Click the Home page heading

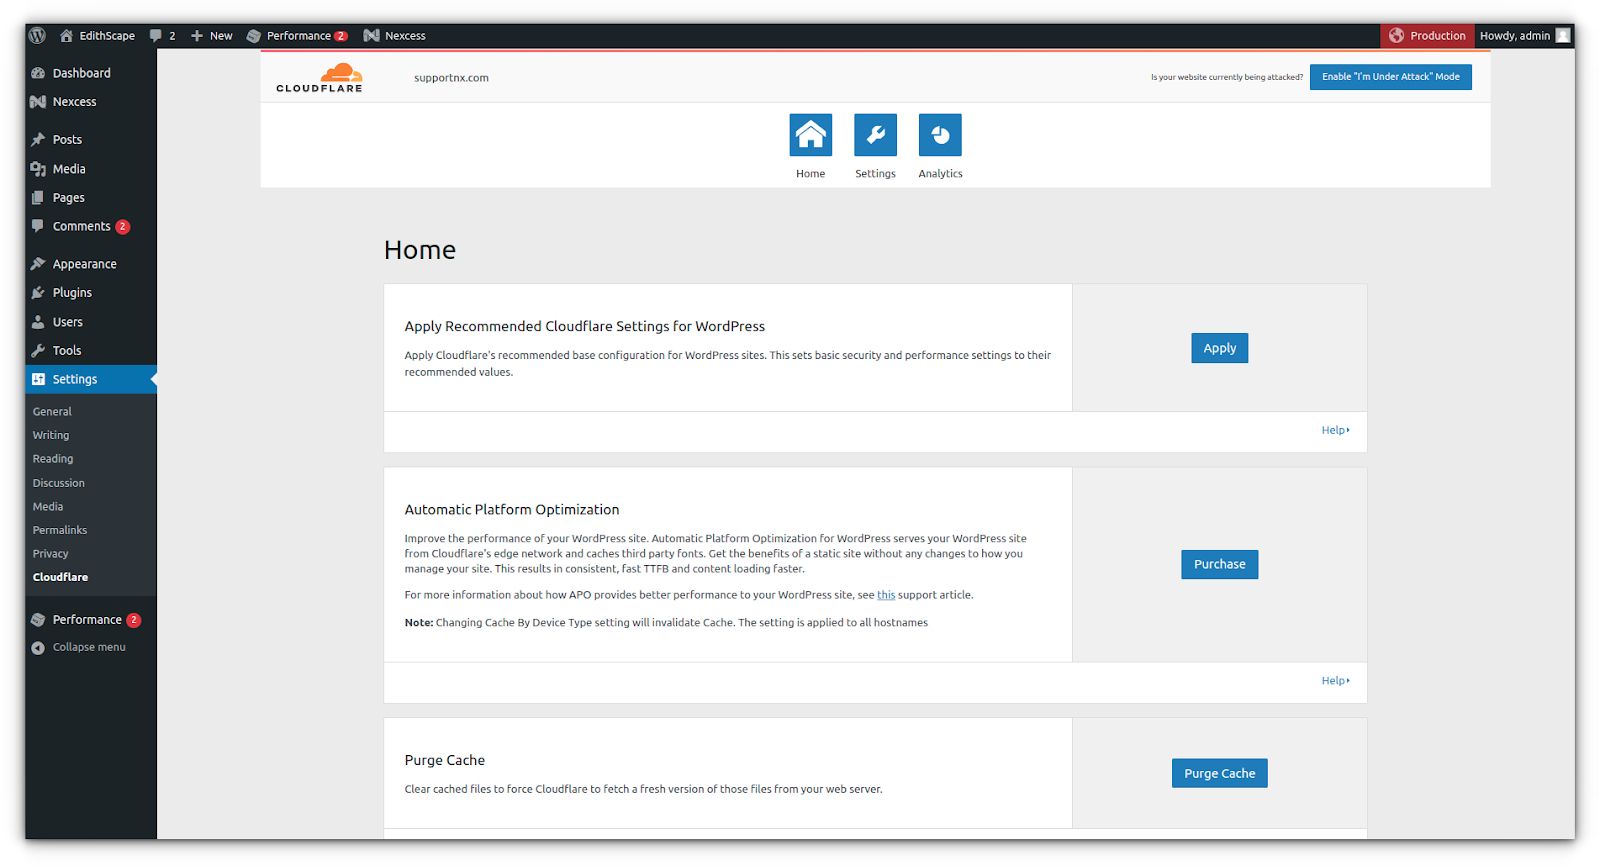click(x=420, y=250)
